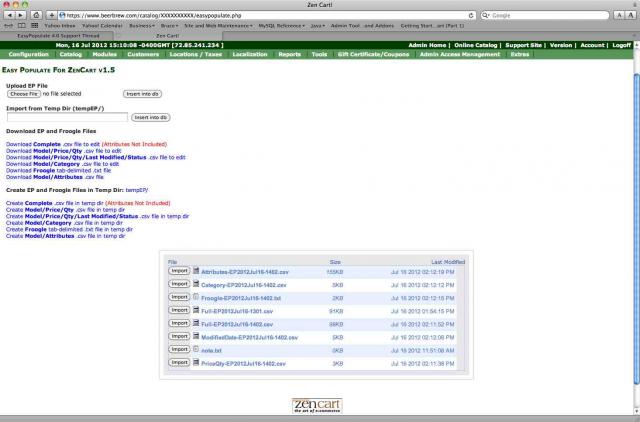Screen dimensions: 640x422
Task: Click Create Model/Price/Qty/Last Modified/Status link
Action: click(x=98, y=216)
